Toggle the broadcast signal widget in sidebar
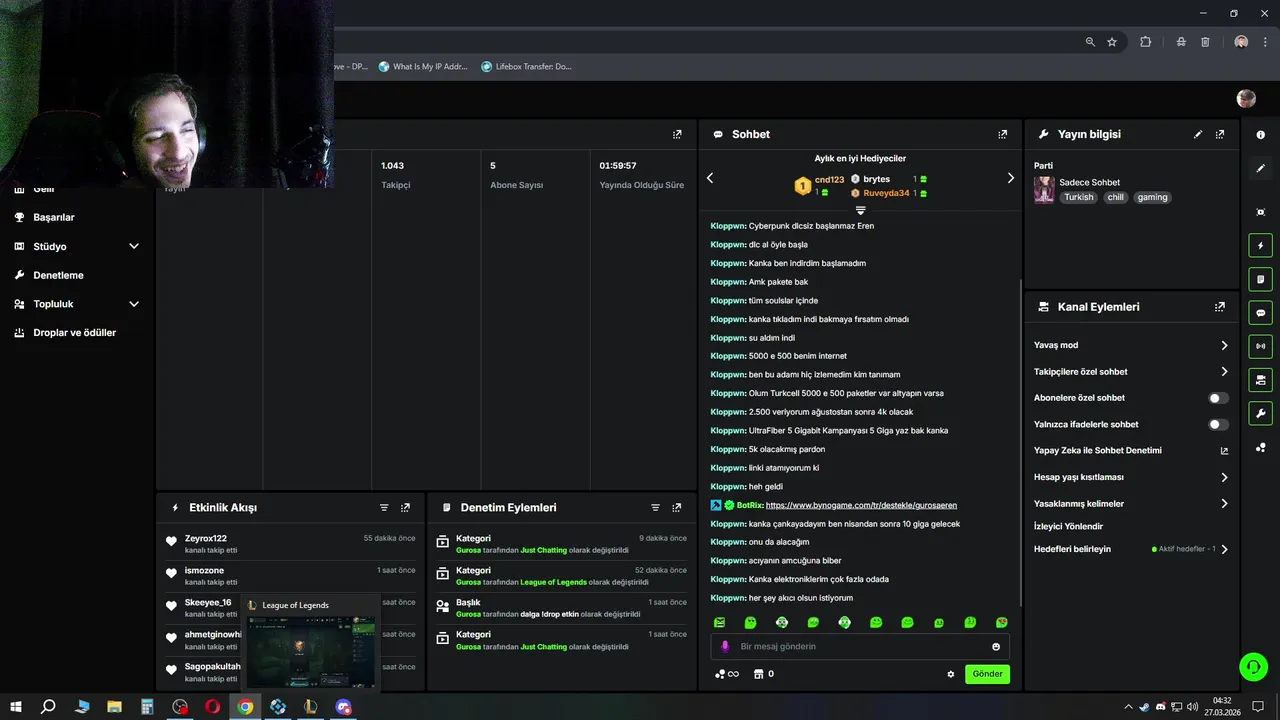Viewport: 1280px width, 720px height. (x=1261, y=346)
